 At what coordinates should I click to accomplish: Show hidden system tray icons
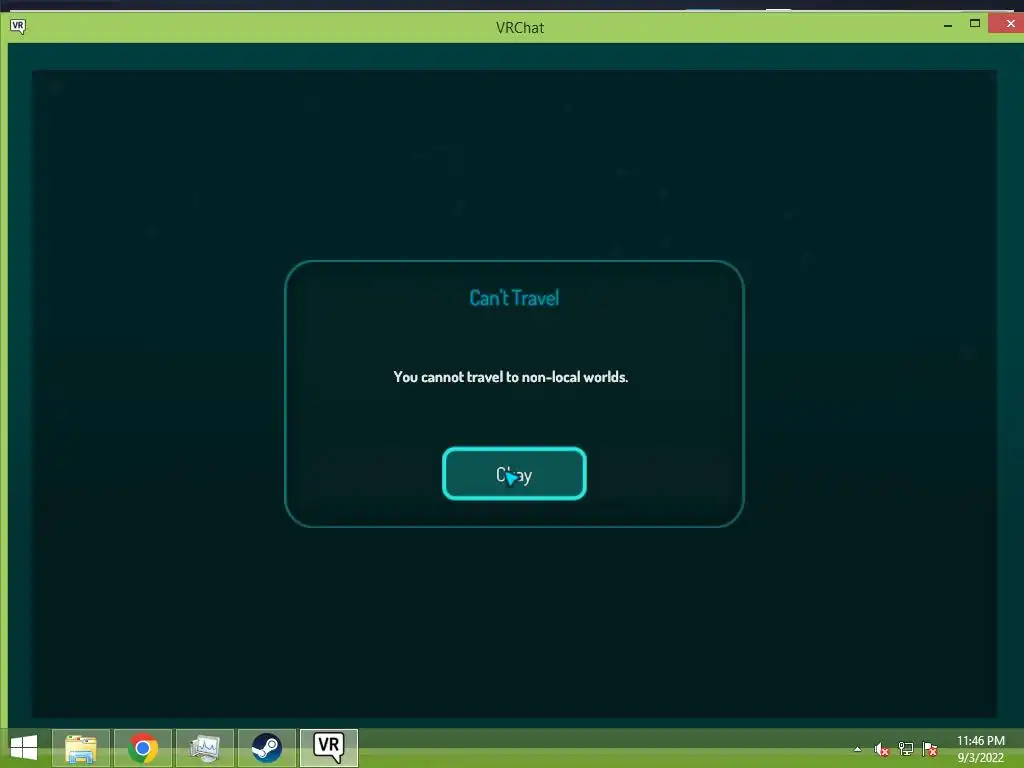click(857, 749)
